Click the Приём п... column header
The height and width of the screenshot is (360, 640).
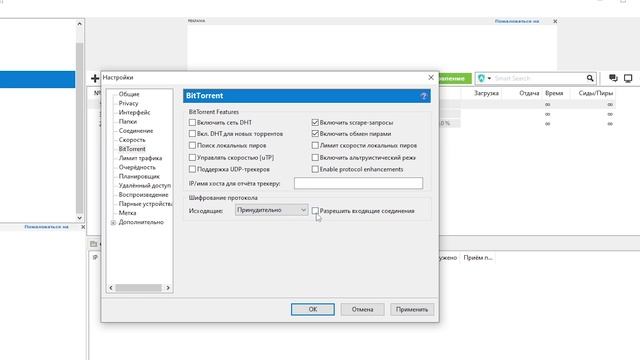click(478, 258)
